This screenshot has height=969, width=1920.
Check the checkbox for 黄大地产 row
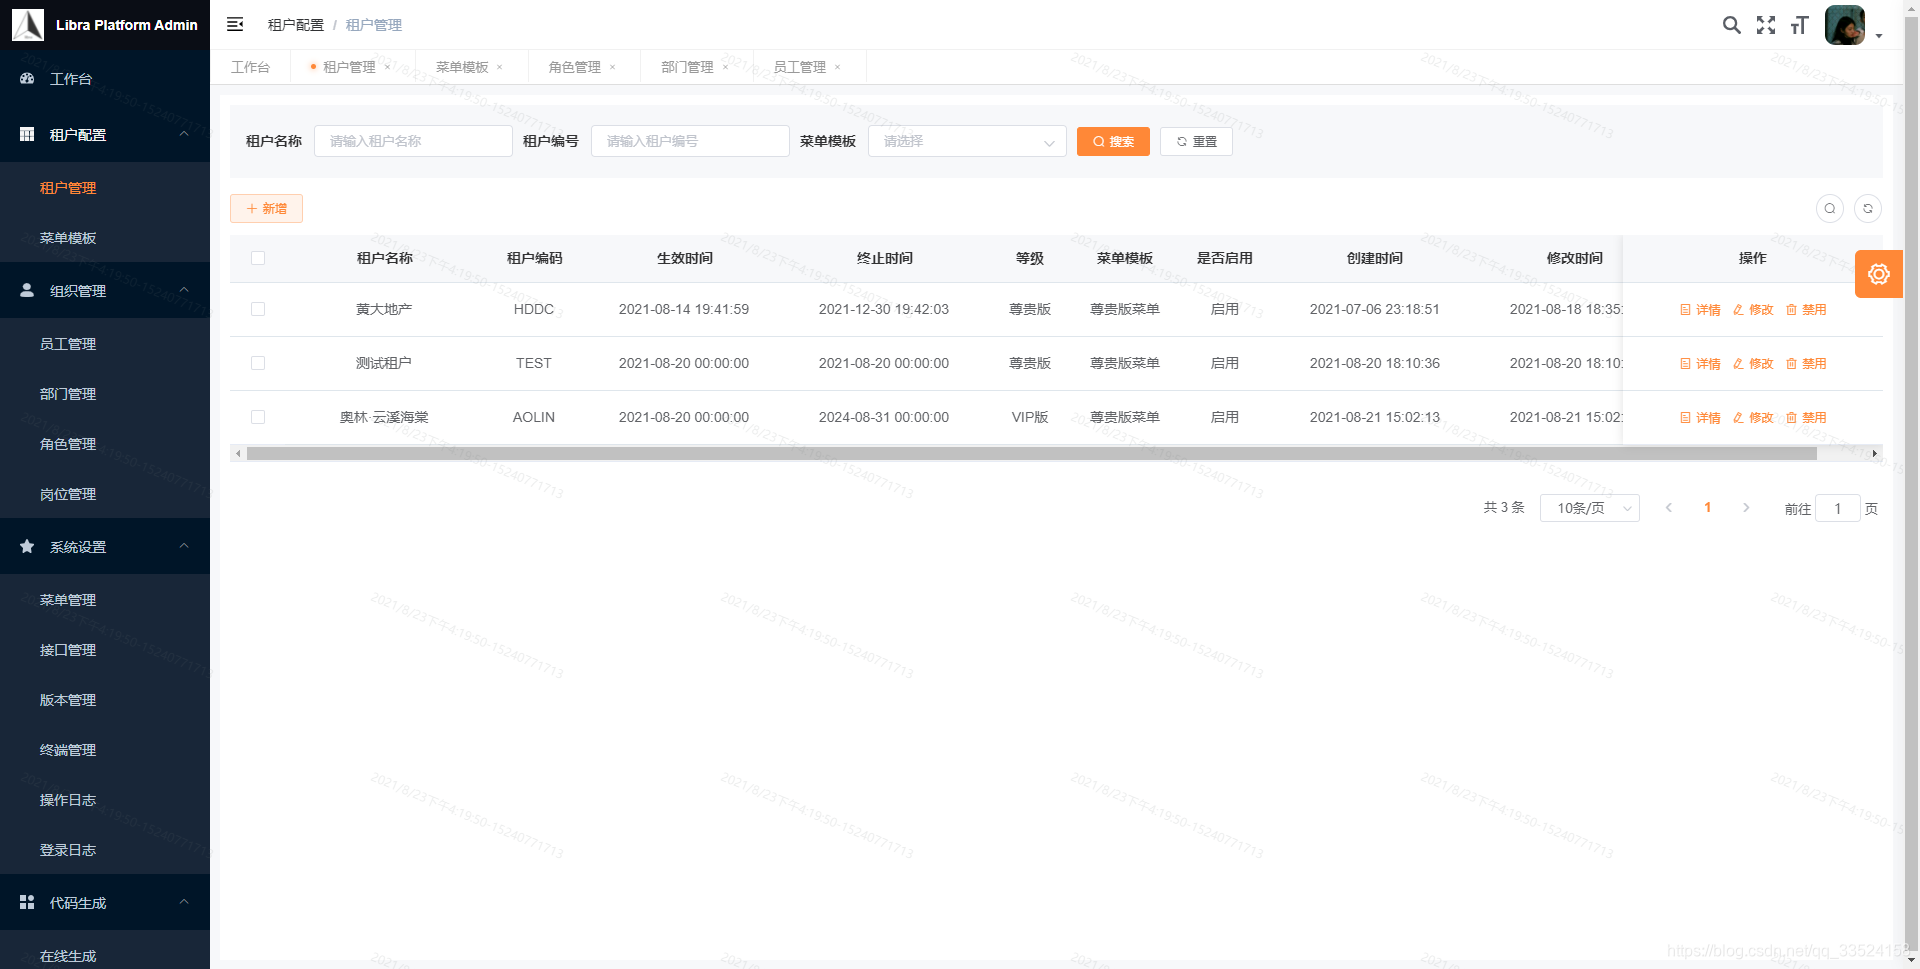point(258,309)
